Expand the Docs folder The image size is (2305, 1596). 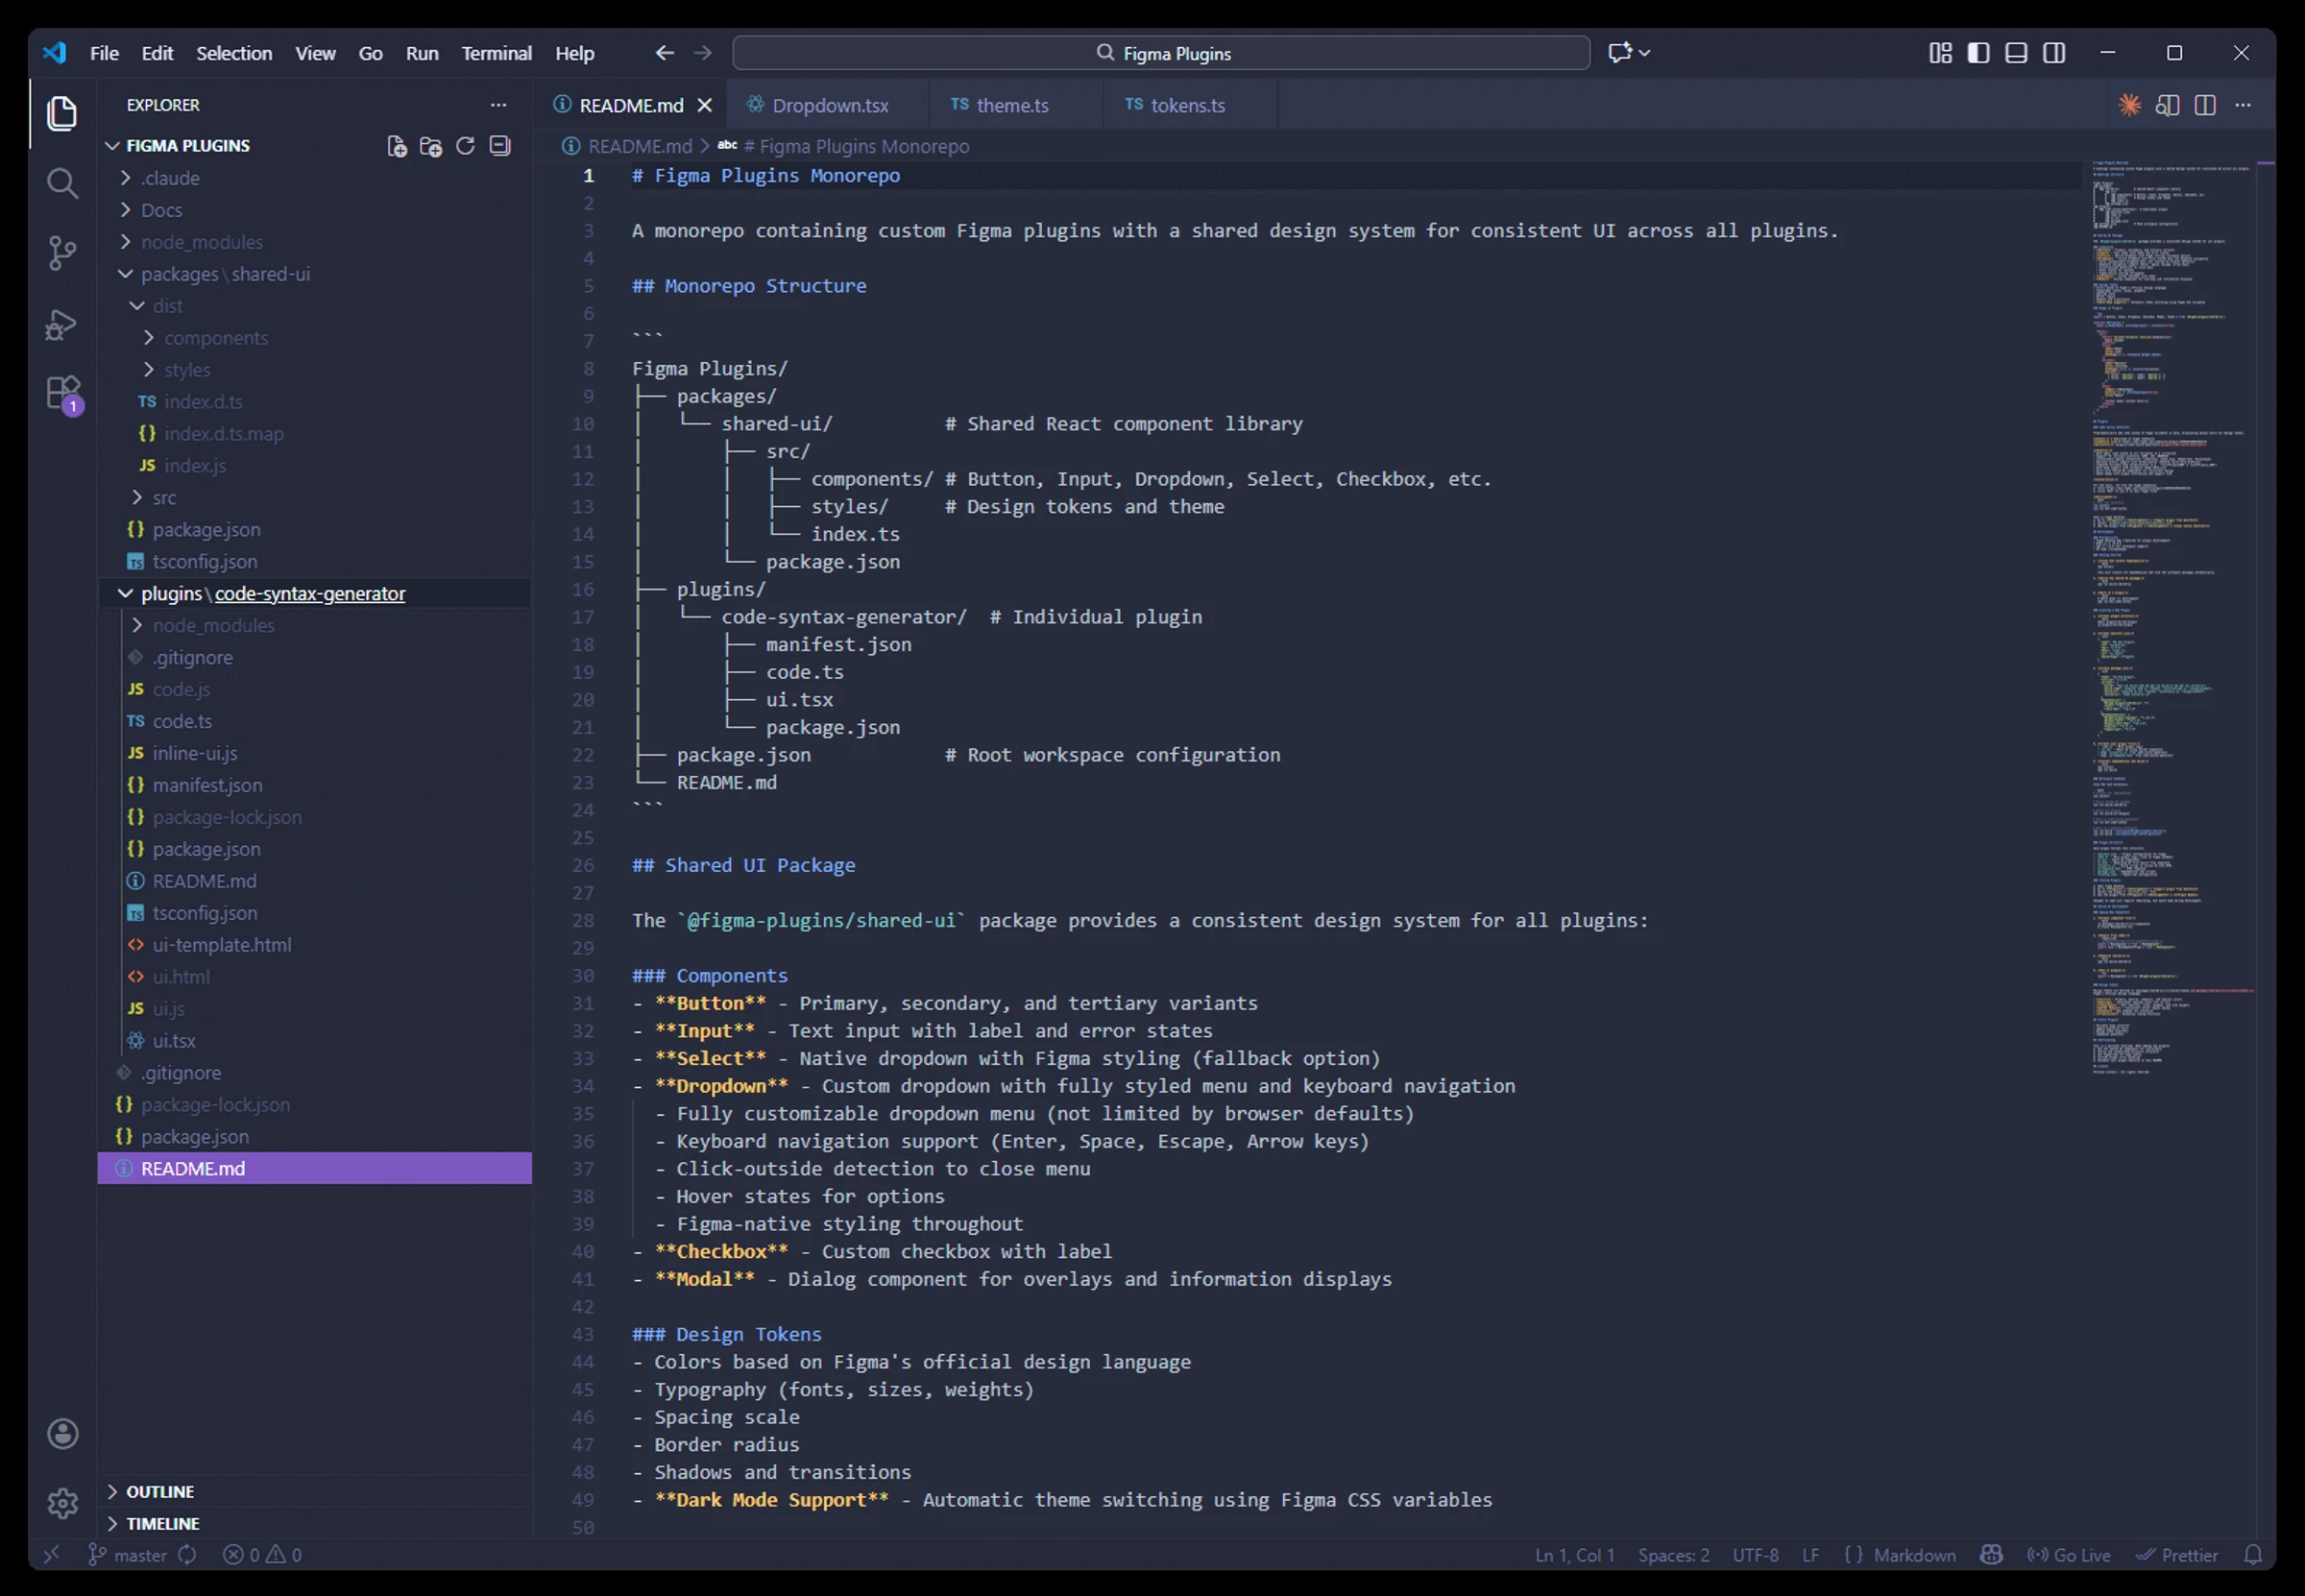[x=161, y=210]
